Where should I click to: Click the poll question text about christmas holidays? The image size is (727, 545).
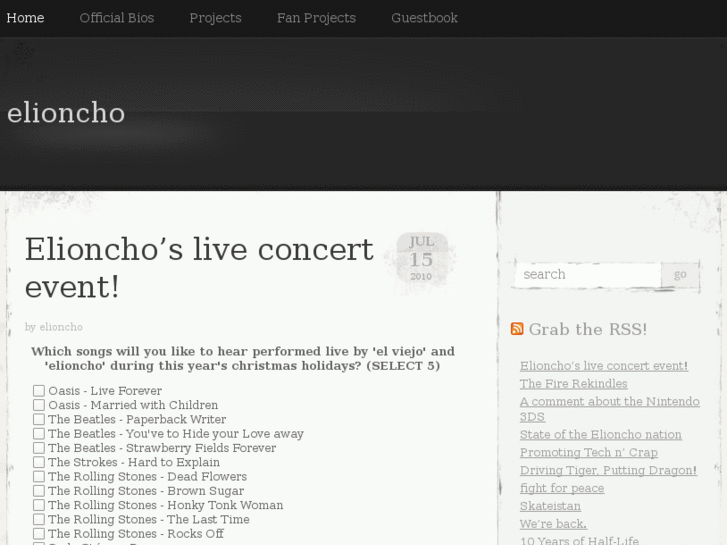[242, 359]
